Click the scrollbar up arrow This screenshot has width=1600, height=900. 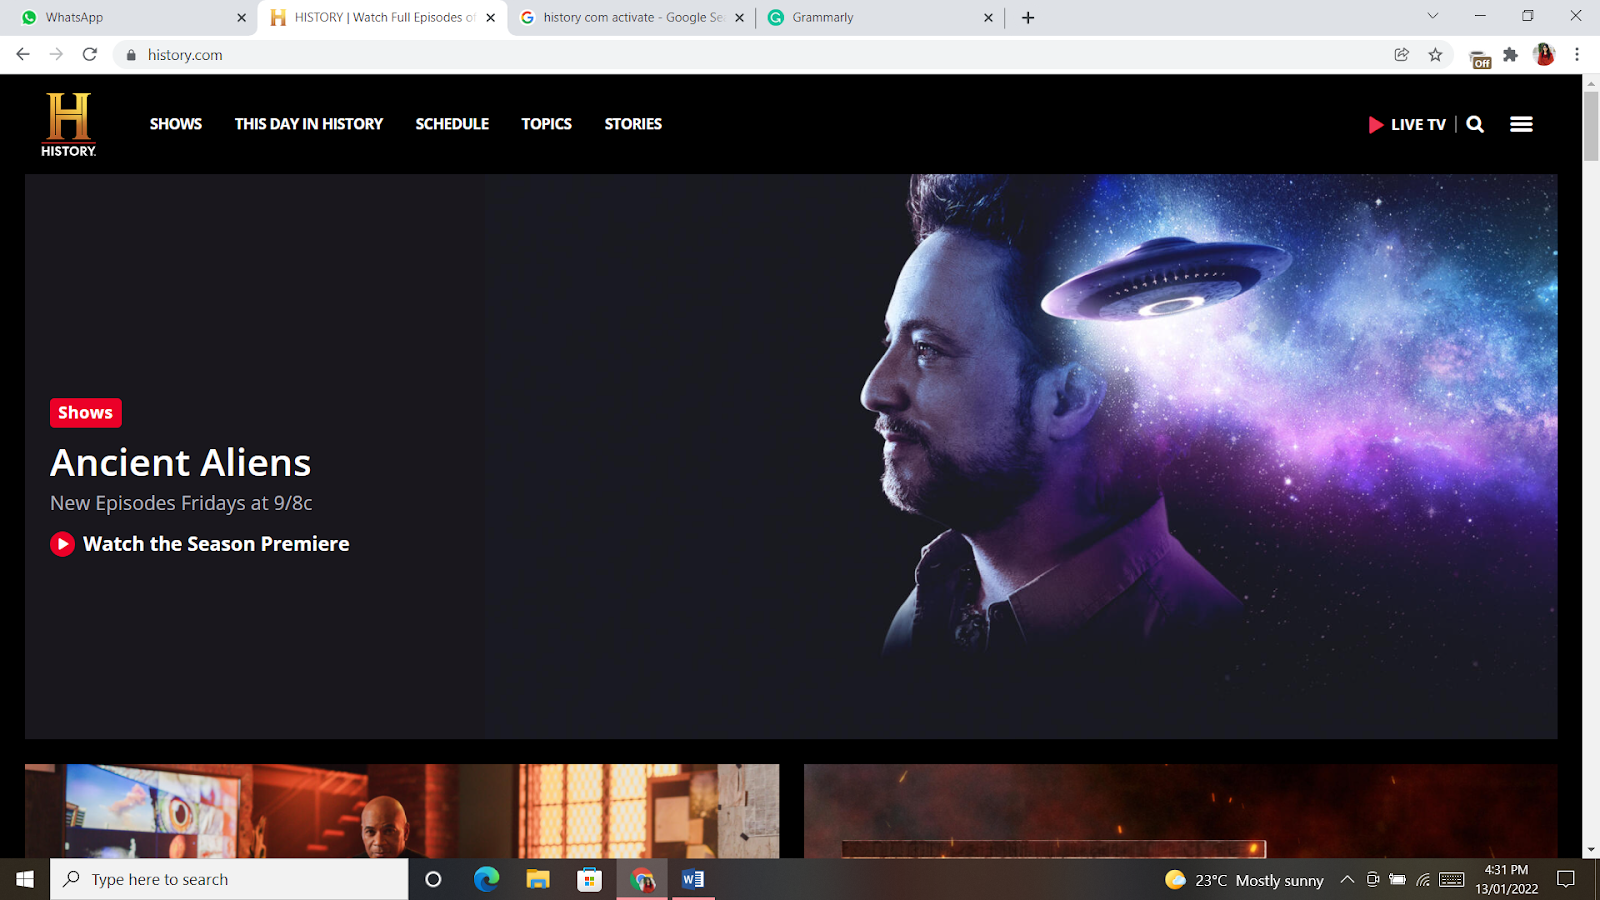[x=1591, y=83]
